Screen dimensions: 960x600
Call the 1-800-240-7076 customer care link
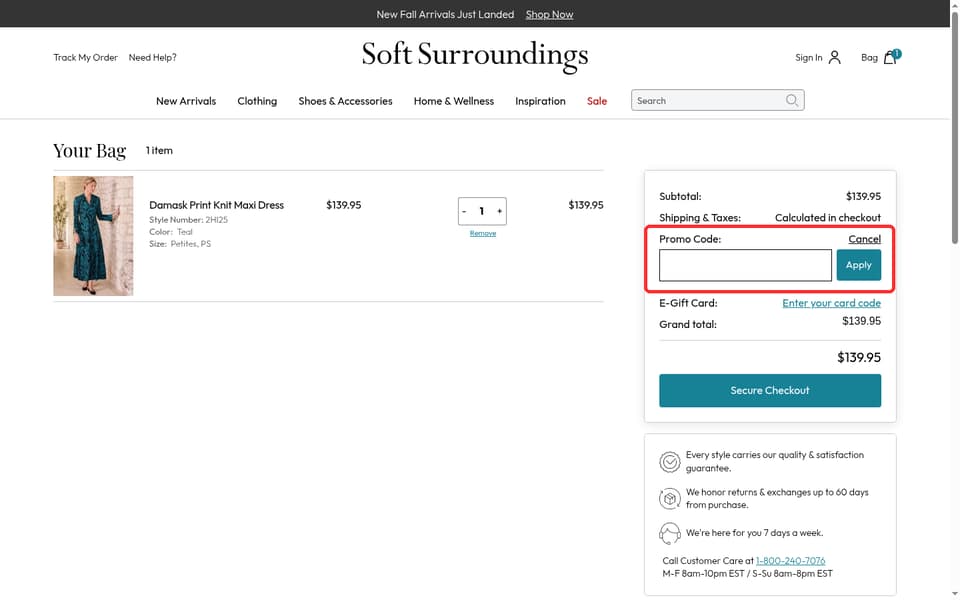coord(790,561)
